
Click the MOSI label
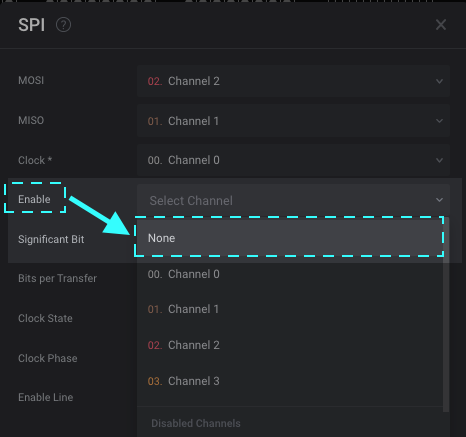31,80
